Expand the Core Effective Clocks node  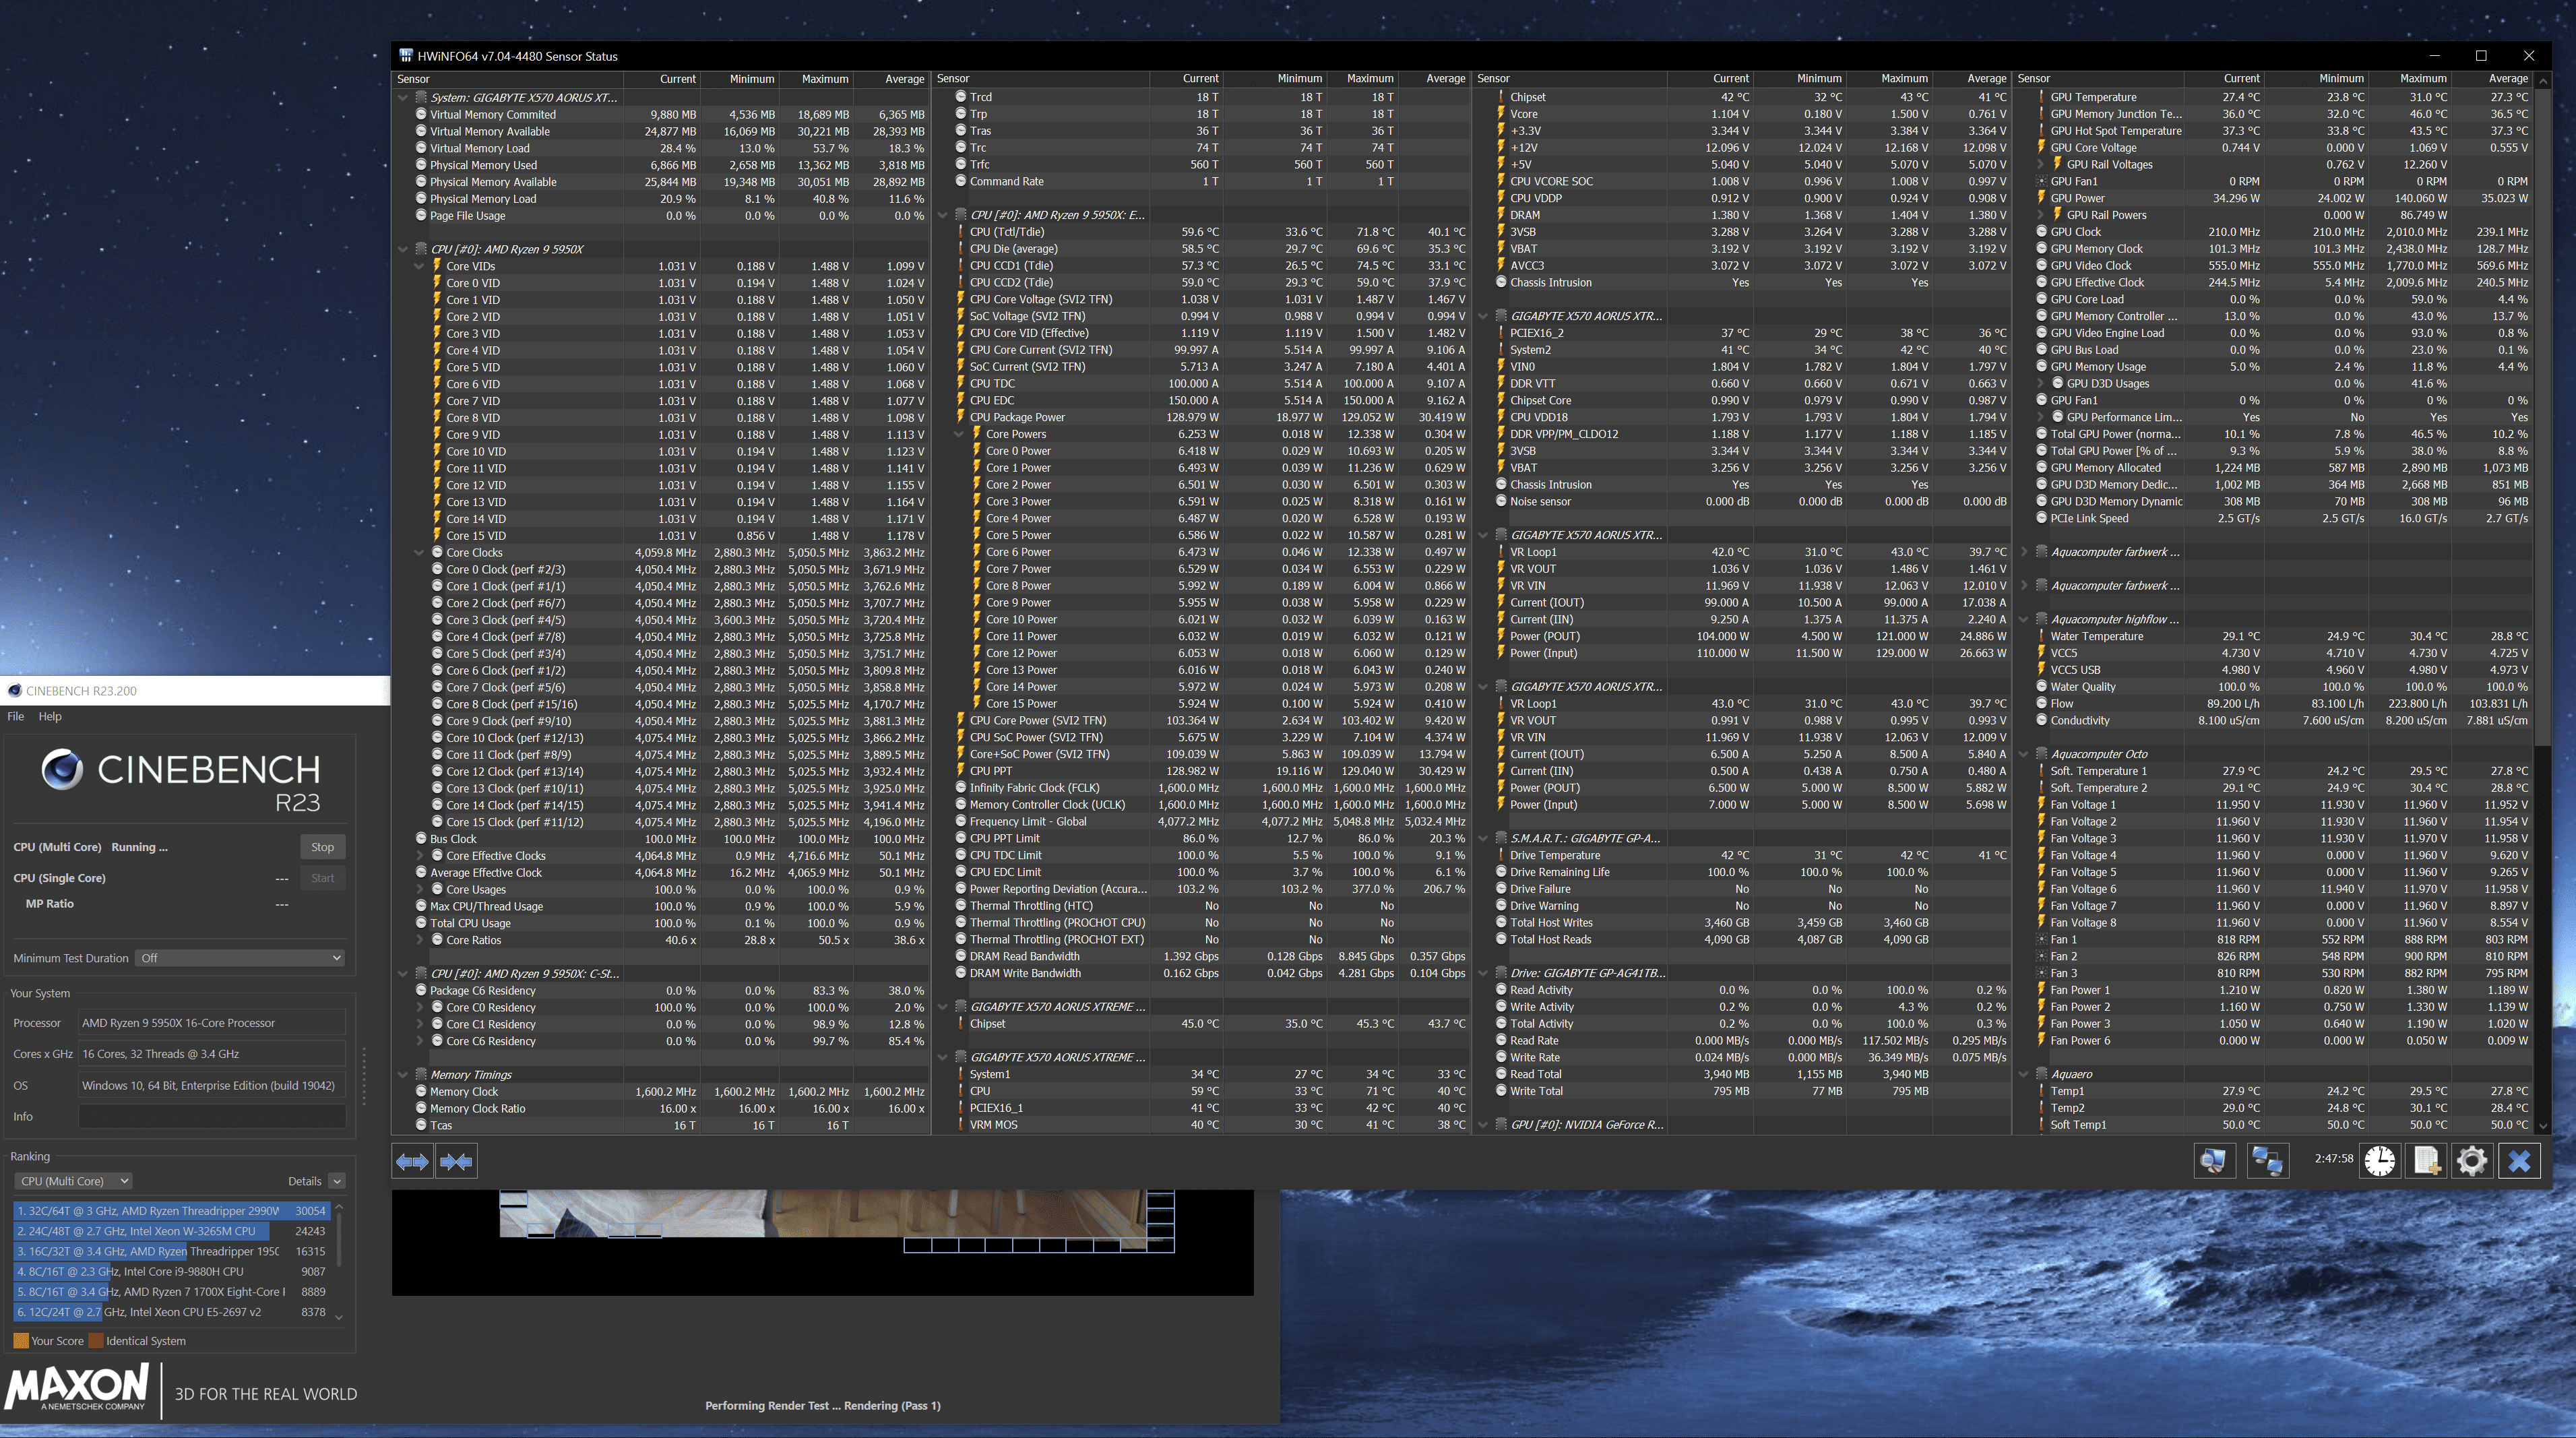[419, 855]
